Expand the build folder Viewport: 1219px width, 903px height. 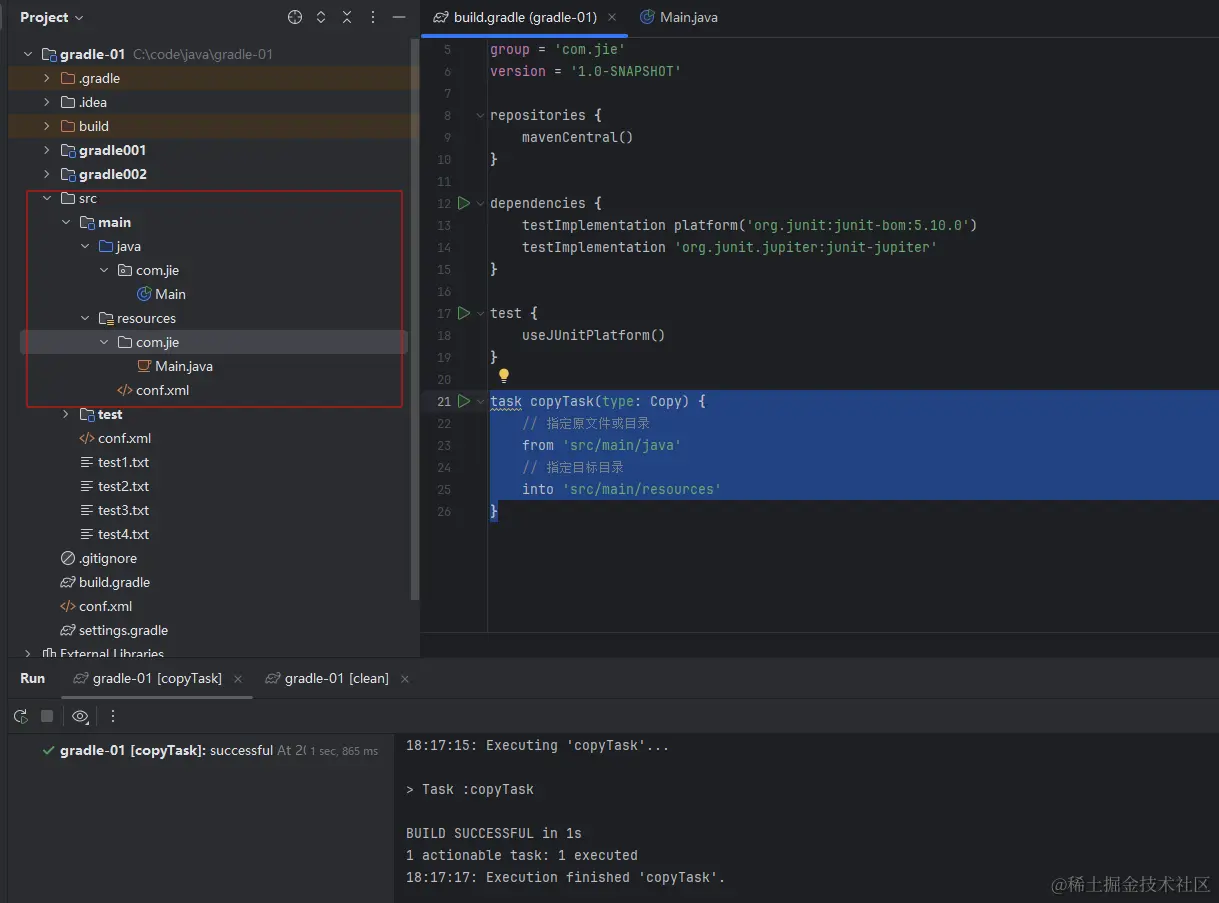click(46, 126)
